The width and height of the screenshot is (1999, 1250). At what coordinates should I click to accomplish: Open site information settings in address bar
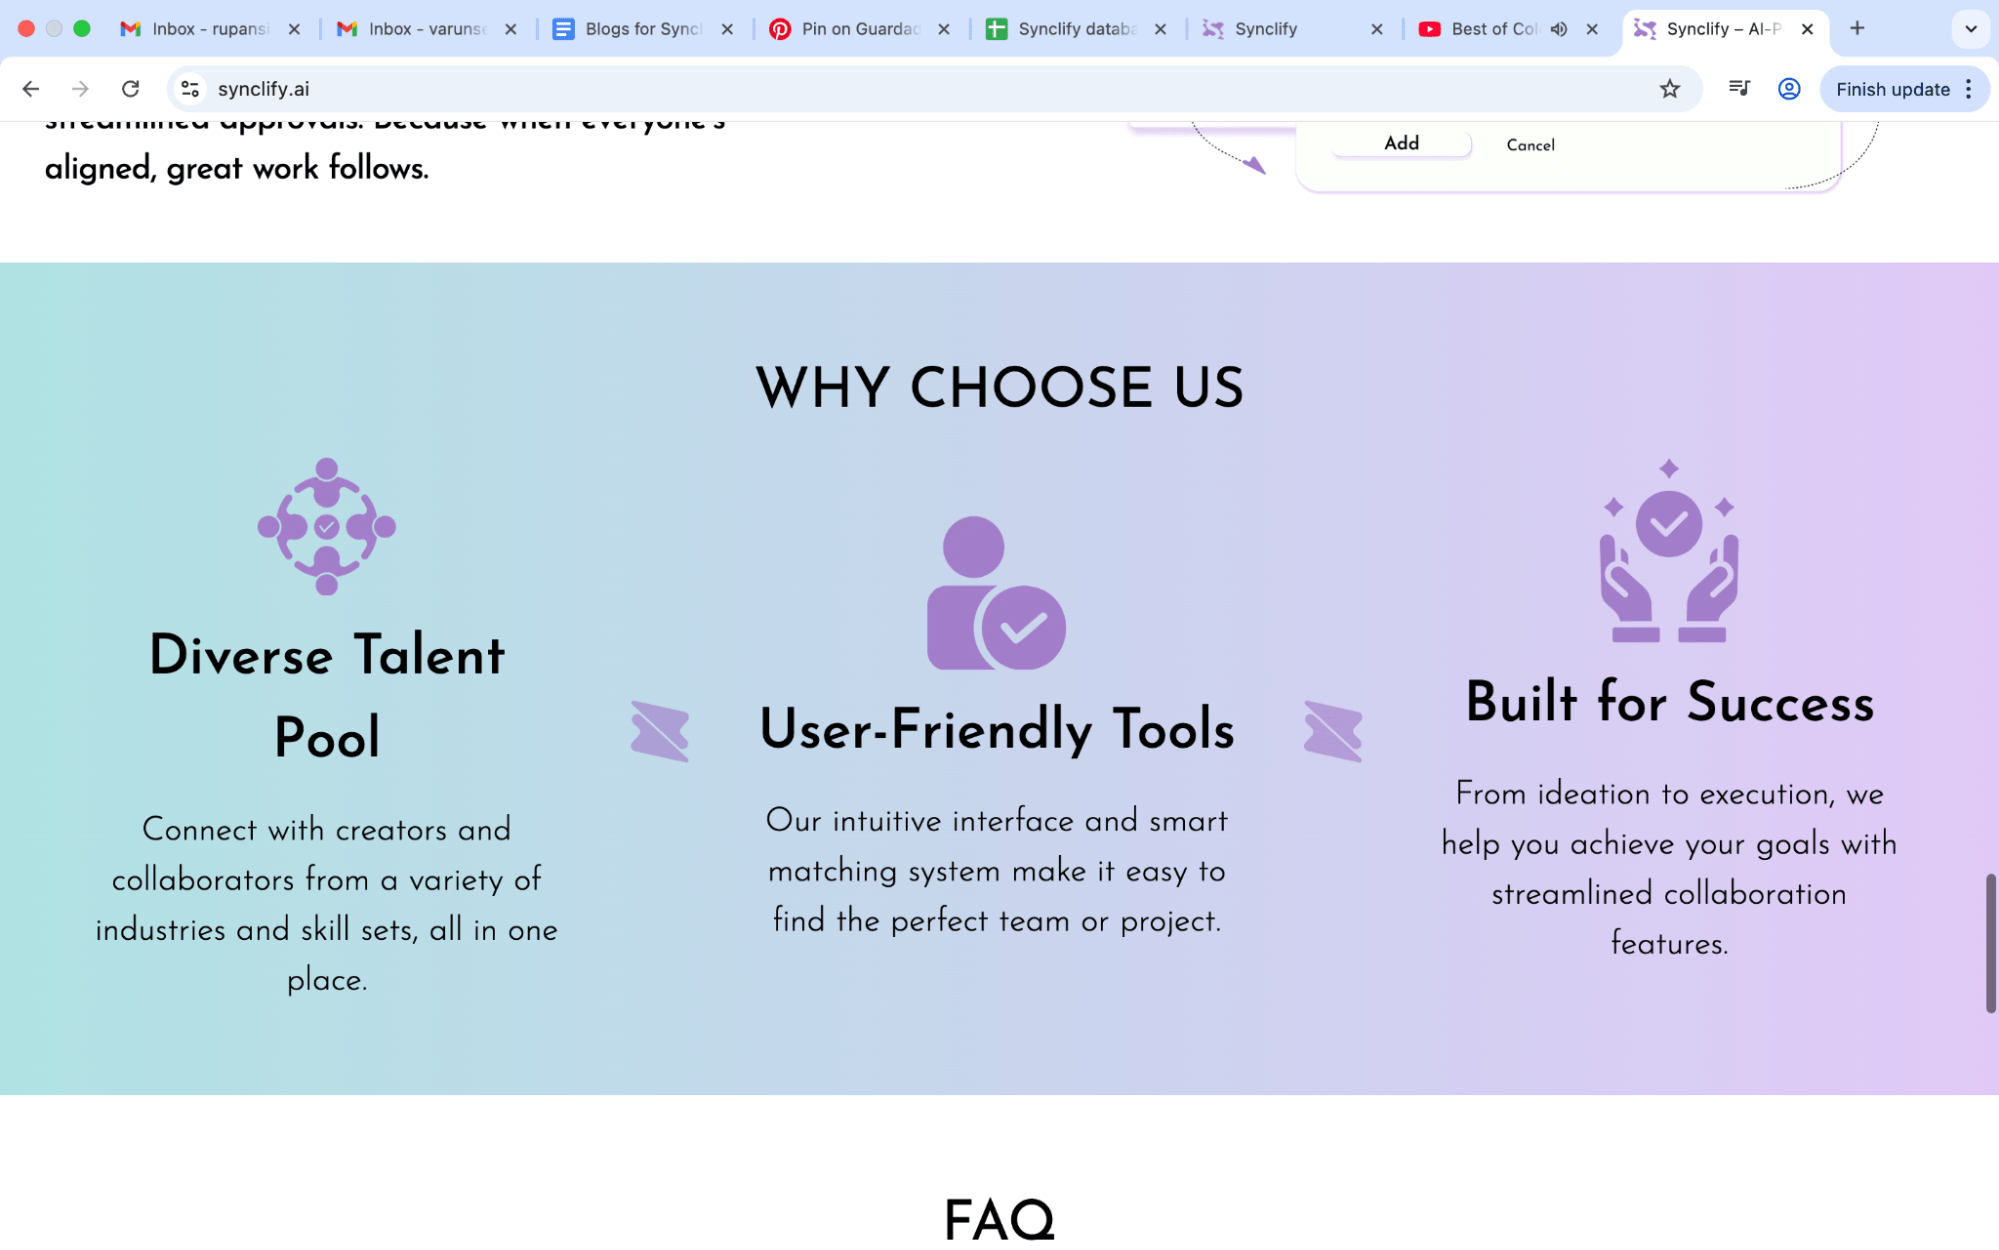pos(189,88)
